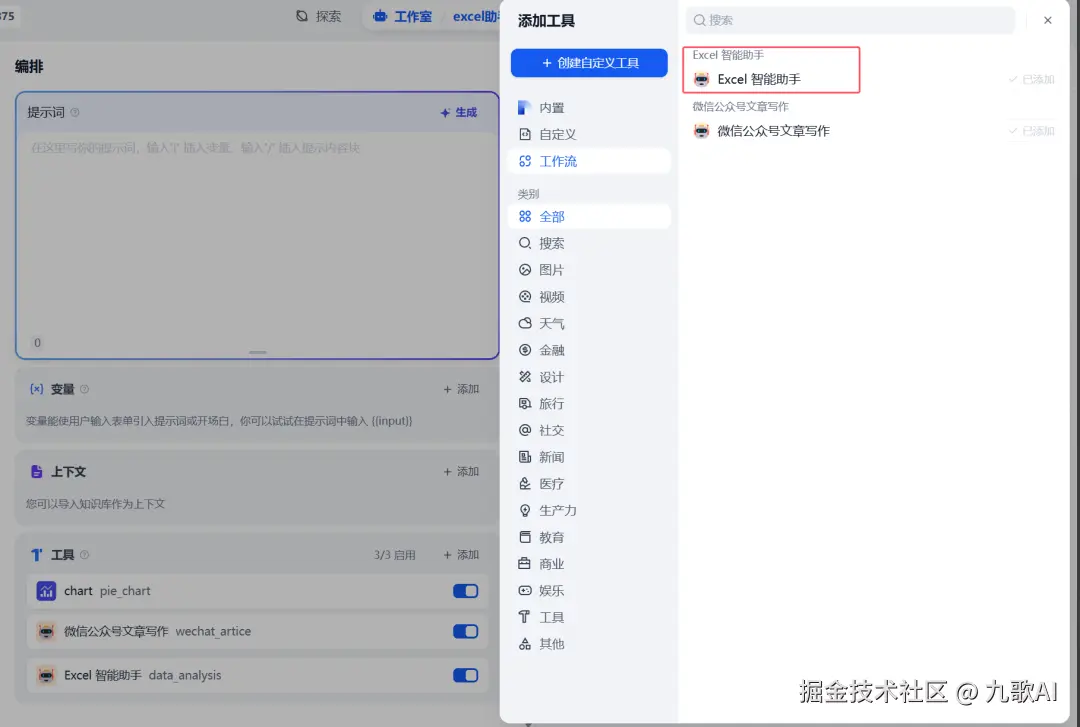Viewport: 1080px width, 727px height.
Task: Toggle off the Excel 智能助手 data_analysis tool
Action: click(466, 675)
